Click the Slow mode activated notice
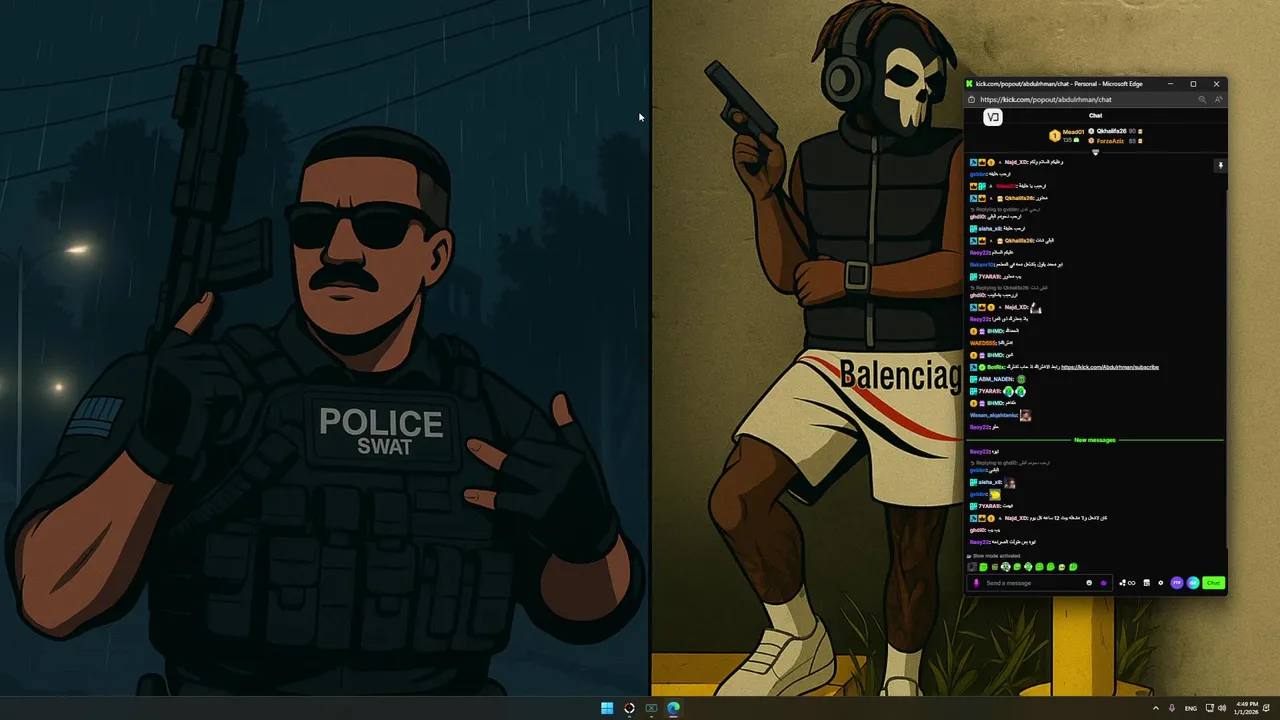 [x=996, y=556]
